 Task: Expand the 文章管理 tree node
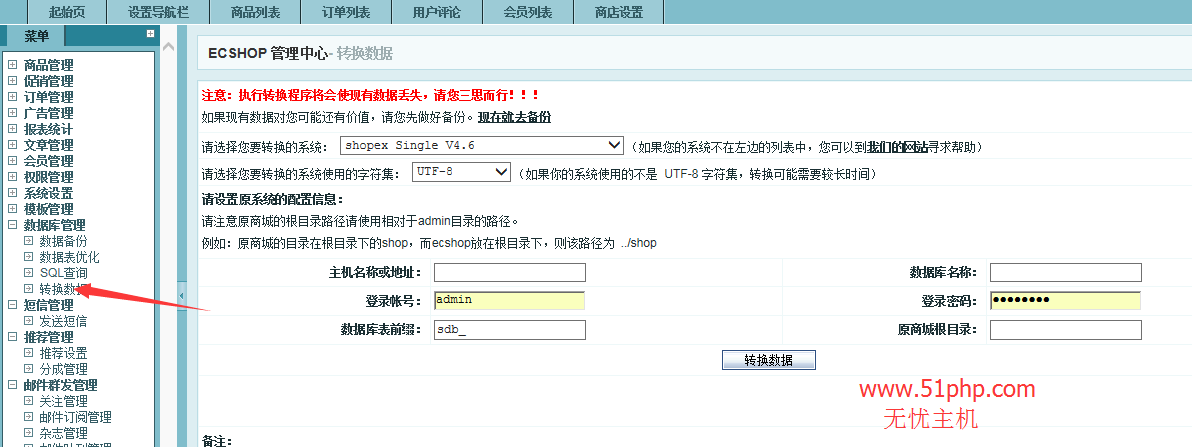(12, 145)
